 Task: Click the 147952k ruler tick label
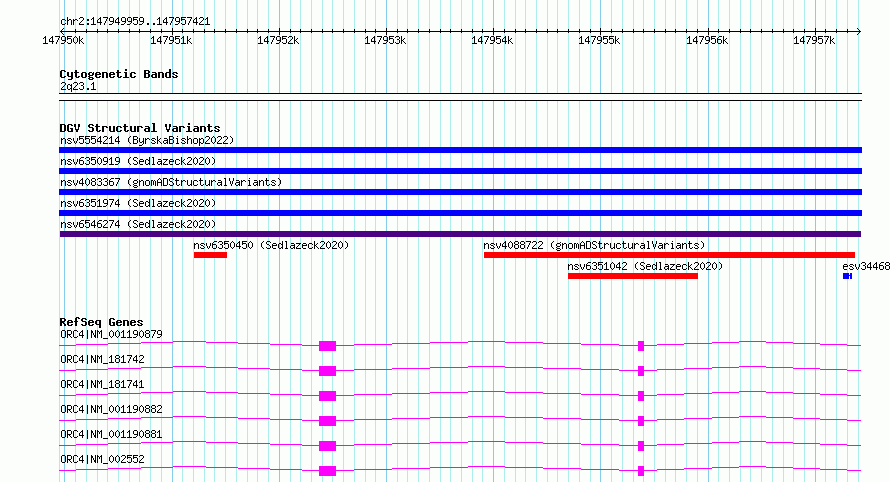(x=278, y=41)
